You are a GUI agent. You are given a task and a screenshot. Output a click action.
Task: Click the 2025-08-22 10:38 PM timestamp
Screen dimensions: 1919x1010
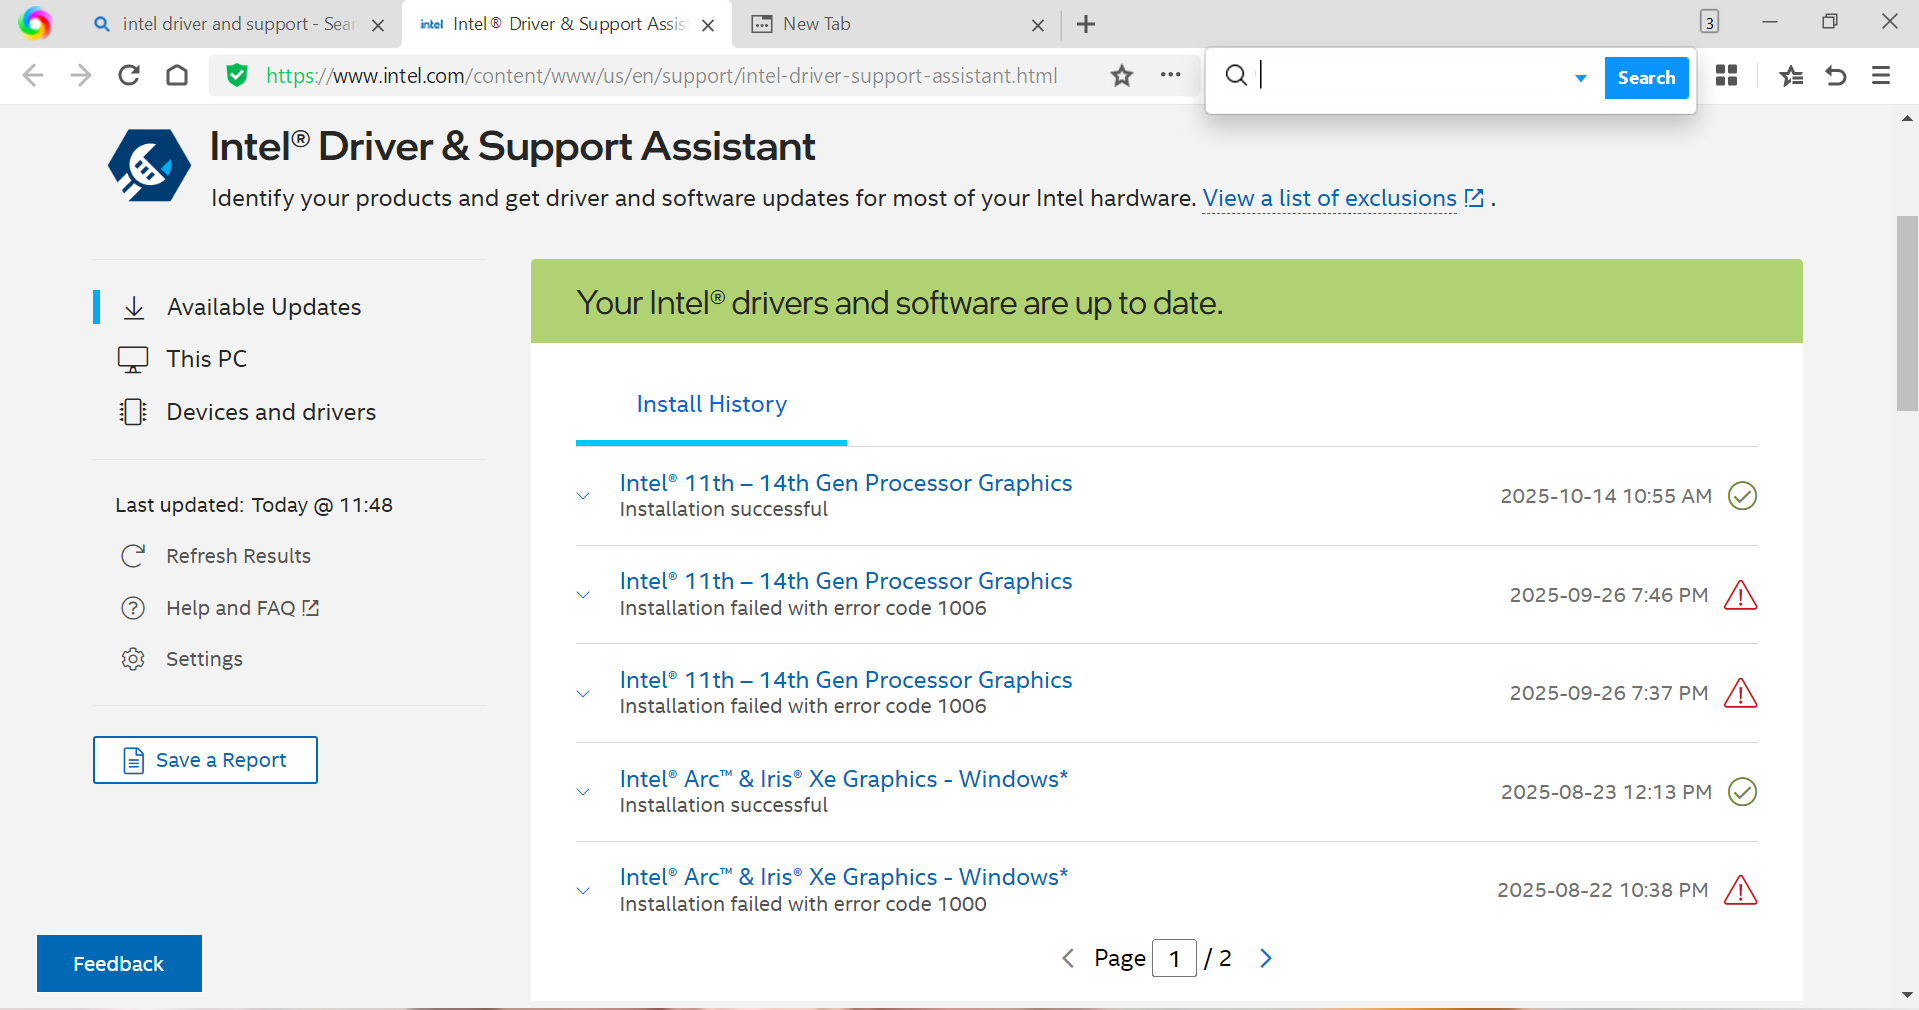[x=1602, y=890]
